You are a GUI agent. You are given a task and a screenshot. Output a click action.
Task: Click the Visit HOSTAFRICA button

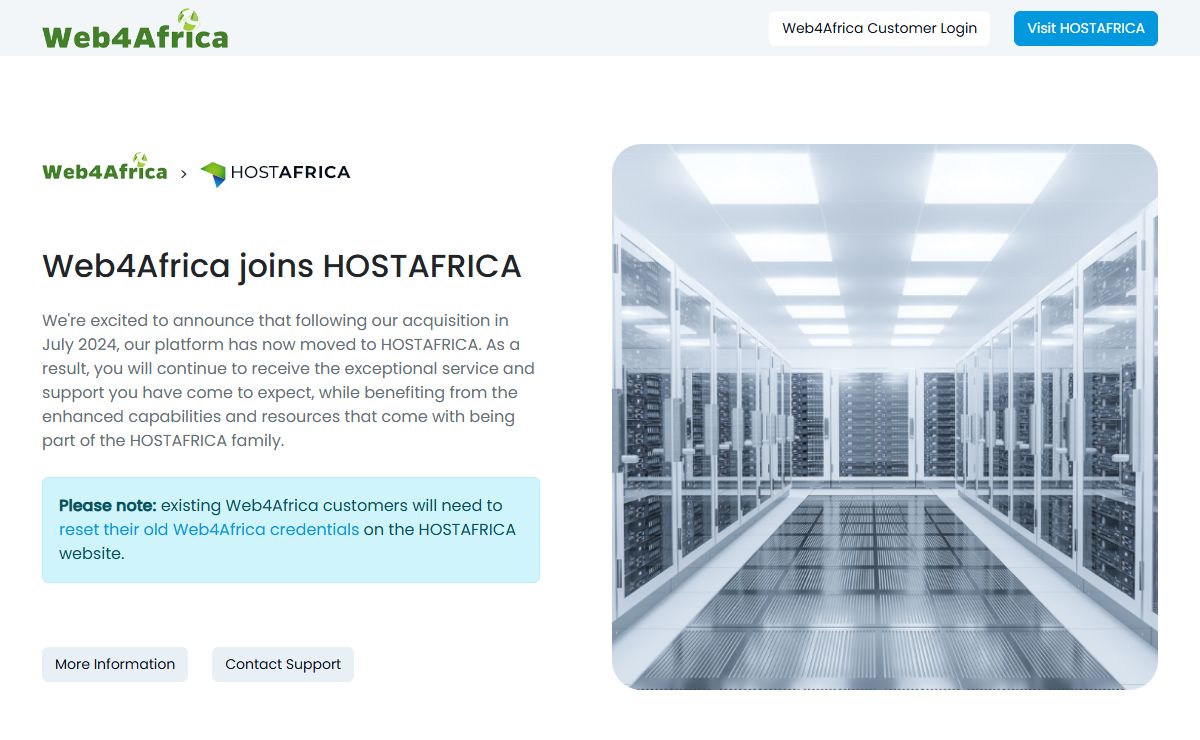(x=1086, y=28)
